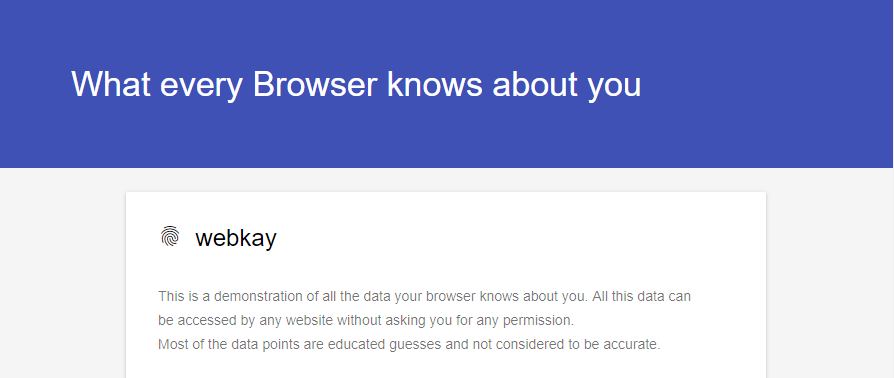Click the gray page margin right of the card

coord(830,274)
